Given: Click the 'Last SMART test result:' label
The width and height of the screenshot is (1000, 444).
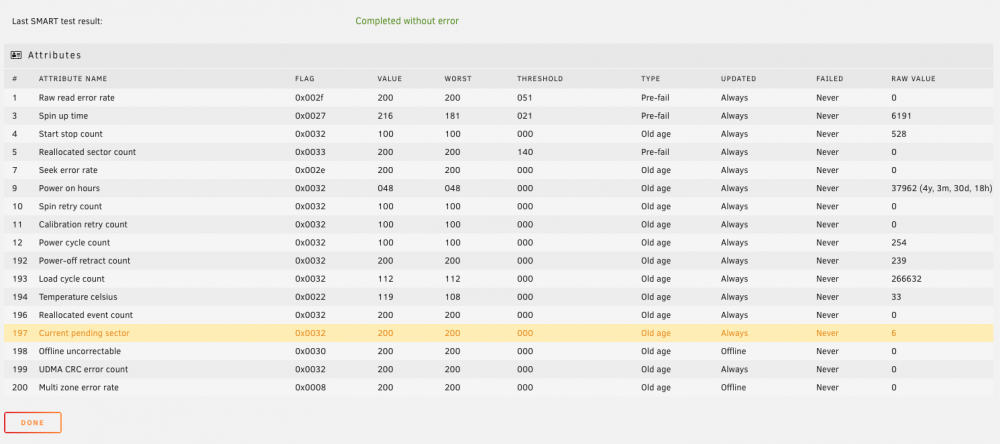Looking at the screenshot, I should point(57,21).
